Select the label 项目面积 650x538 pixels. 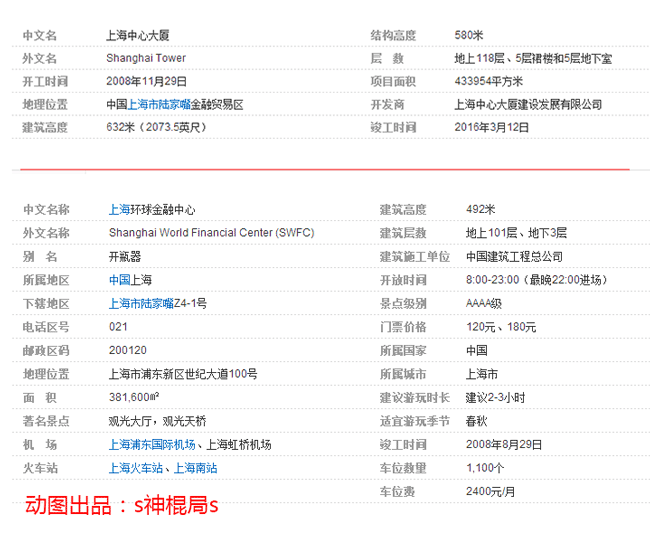(393, 81)
